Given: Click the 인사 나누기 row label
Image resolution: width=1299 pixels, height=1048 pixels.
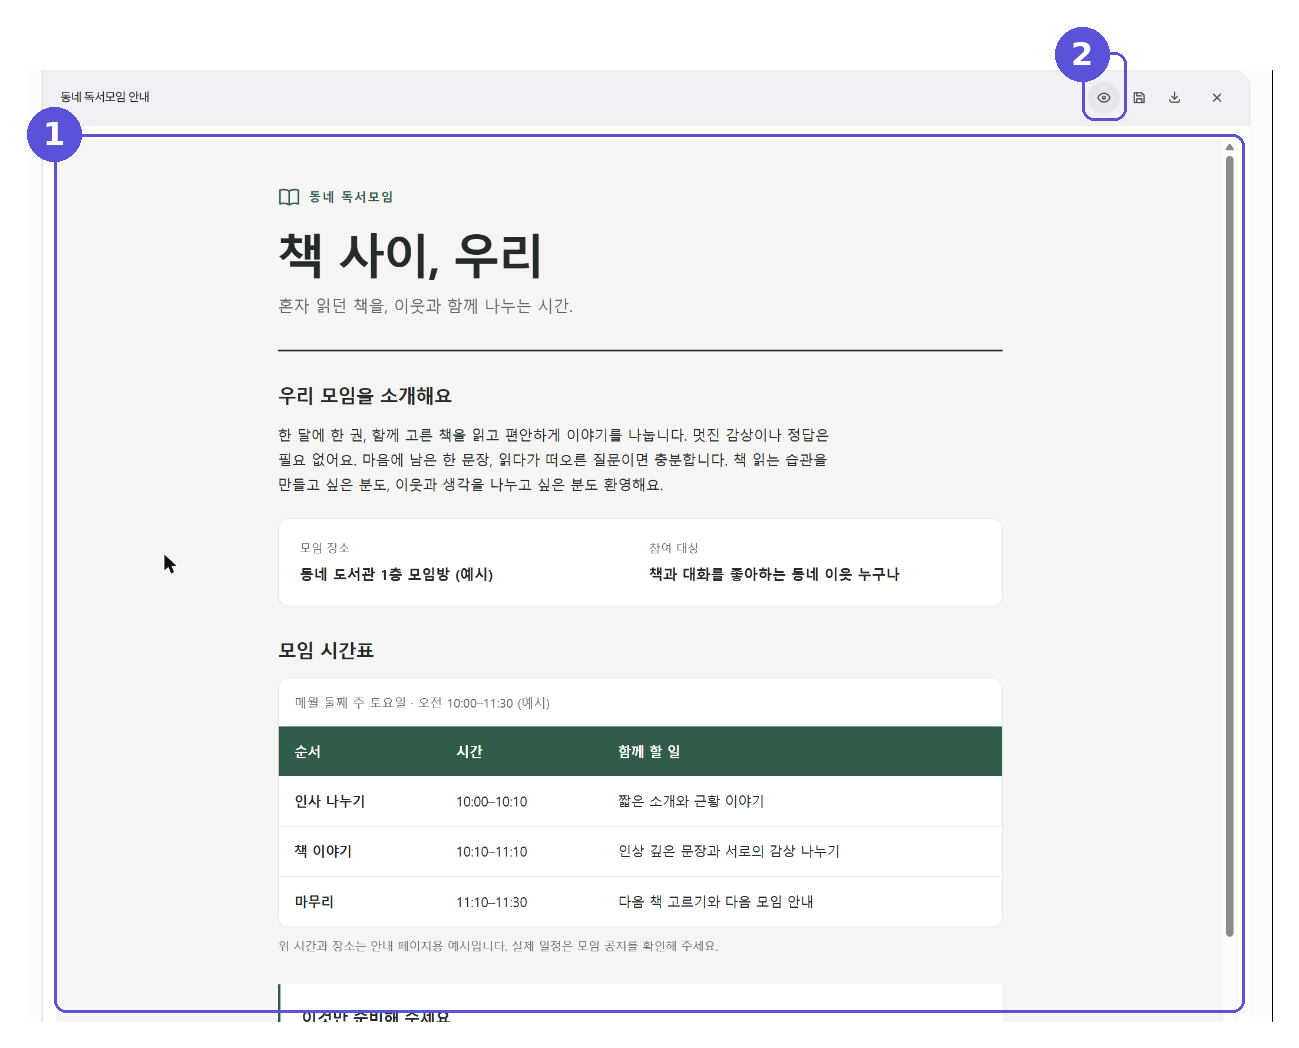Looking at the screenshot, I should (x=330, y=802).
